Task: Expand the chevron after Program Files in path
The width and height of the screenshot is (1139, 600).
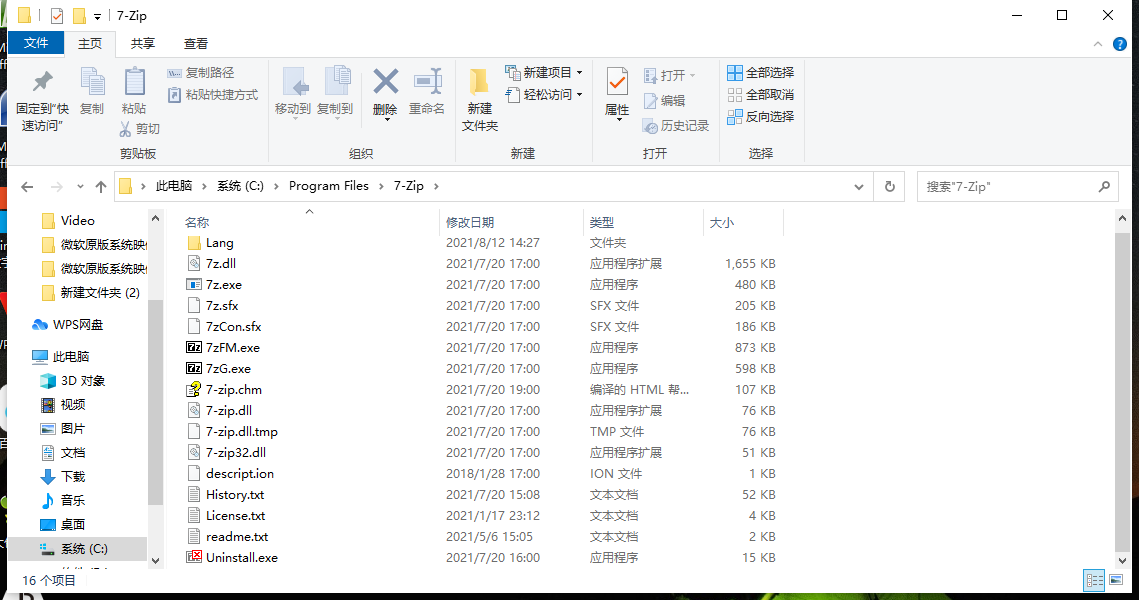Action: 381,187
